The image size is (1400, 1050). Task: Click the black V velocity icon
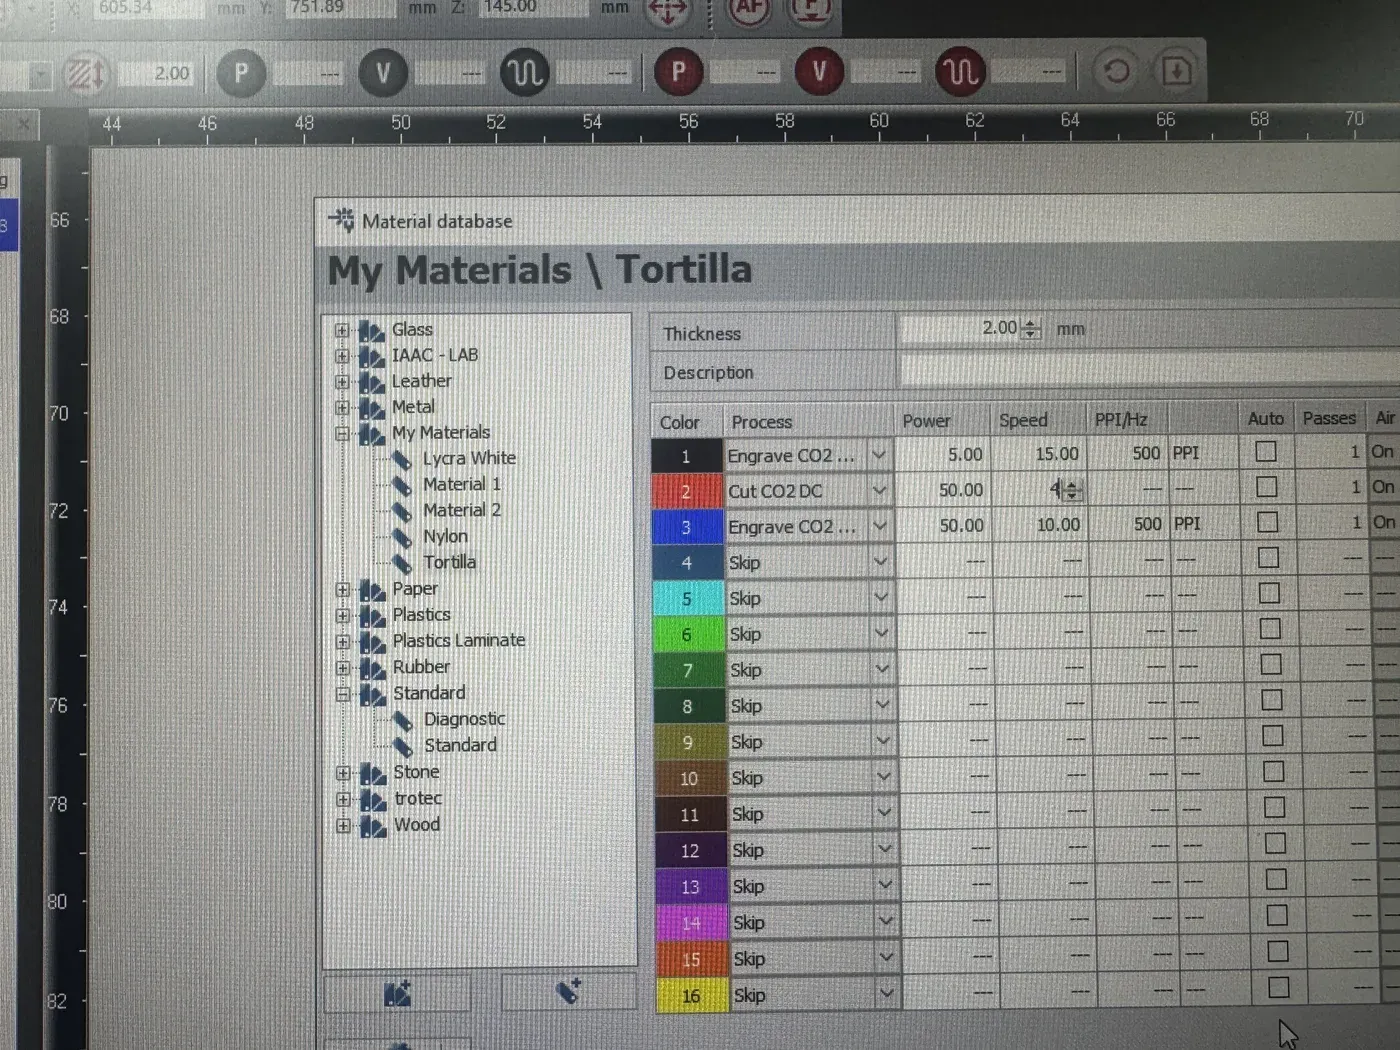click(382, 73)
